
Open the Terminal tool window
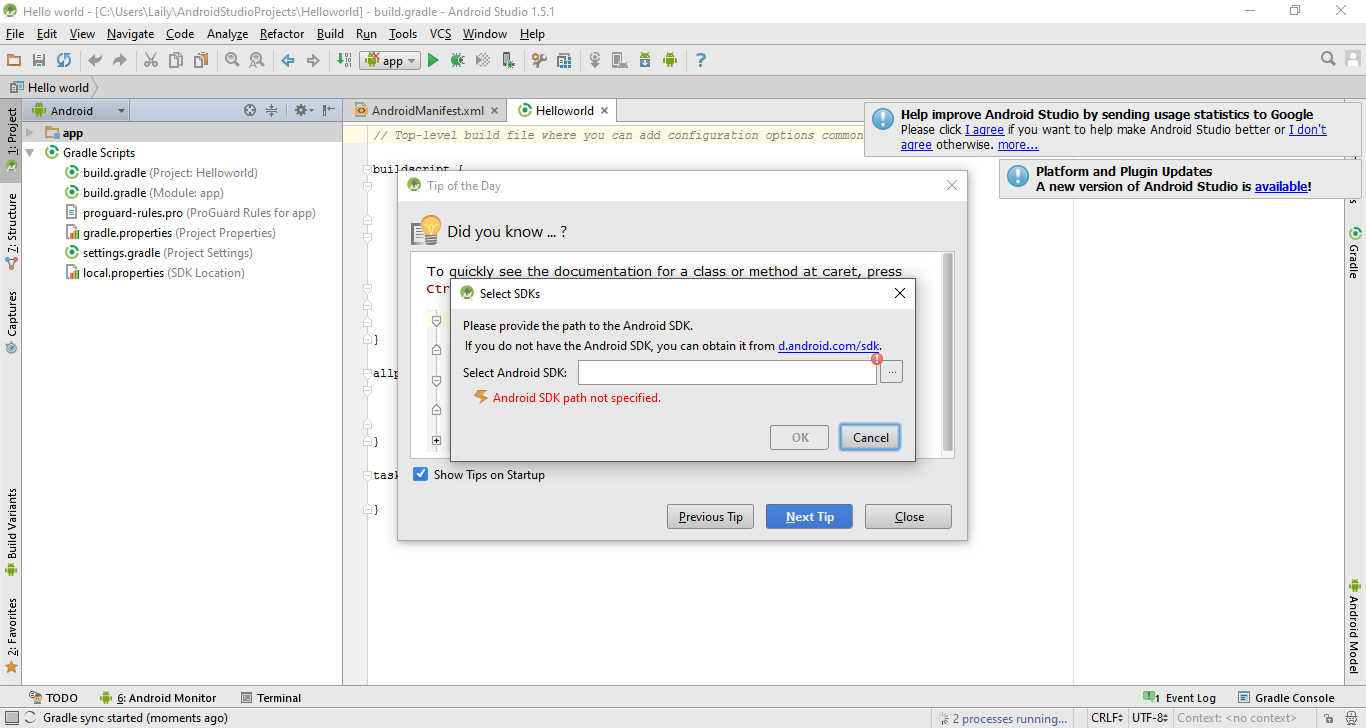coord(271,698)
